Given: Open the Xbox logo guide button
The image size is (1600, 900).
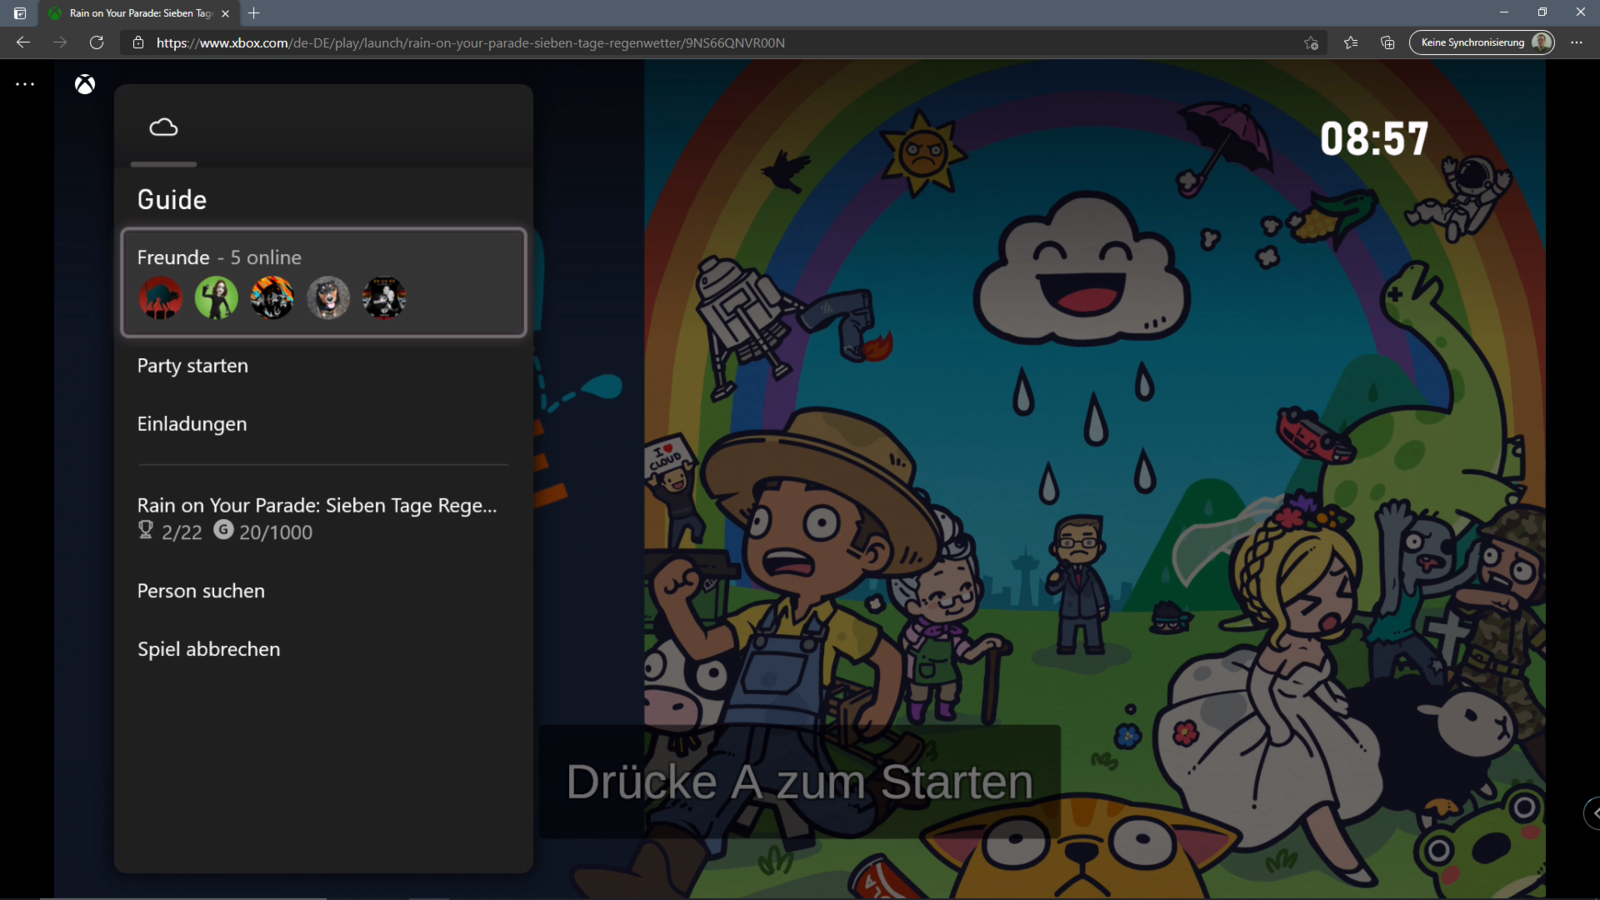Looking at the screenshot, I should [85, 84].
